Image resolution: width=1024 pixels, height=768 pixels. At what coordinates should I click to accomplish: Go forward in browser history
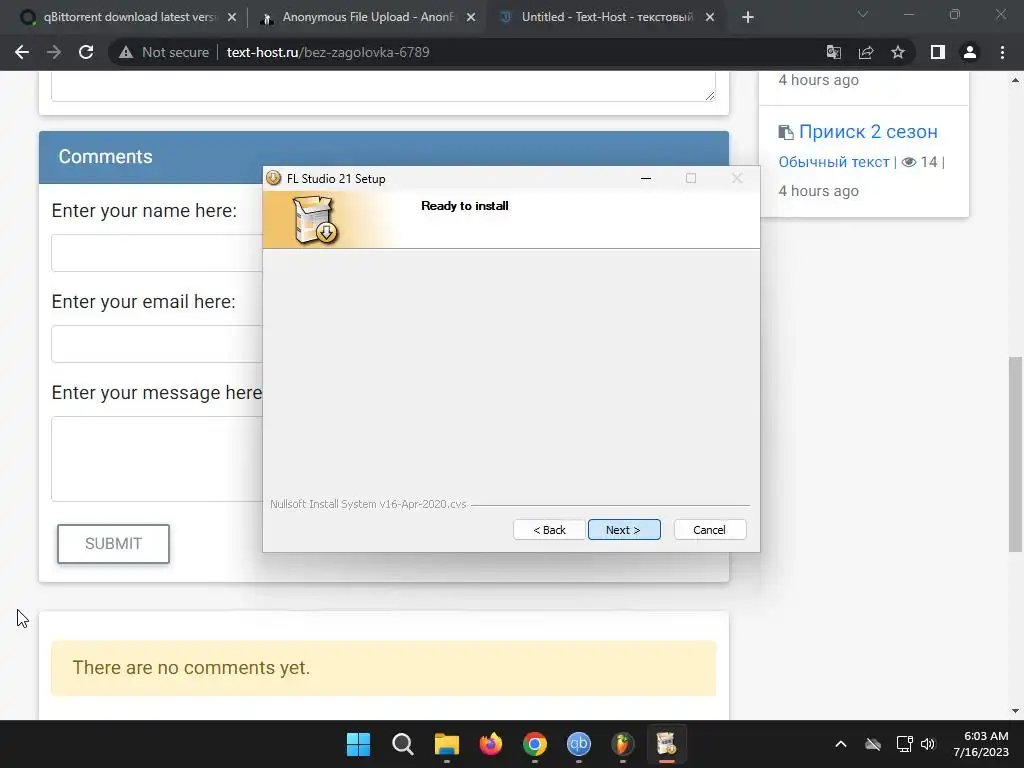[54, 52]
